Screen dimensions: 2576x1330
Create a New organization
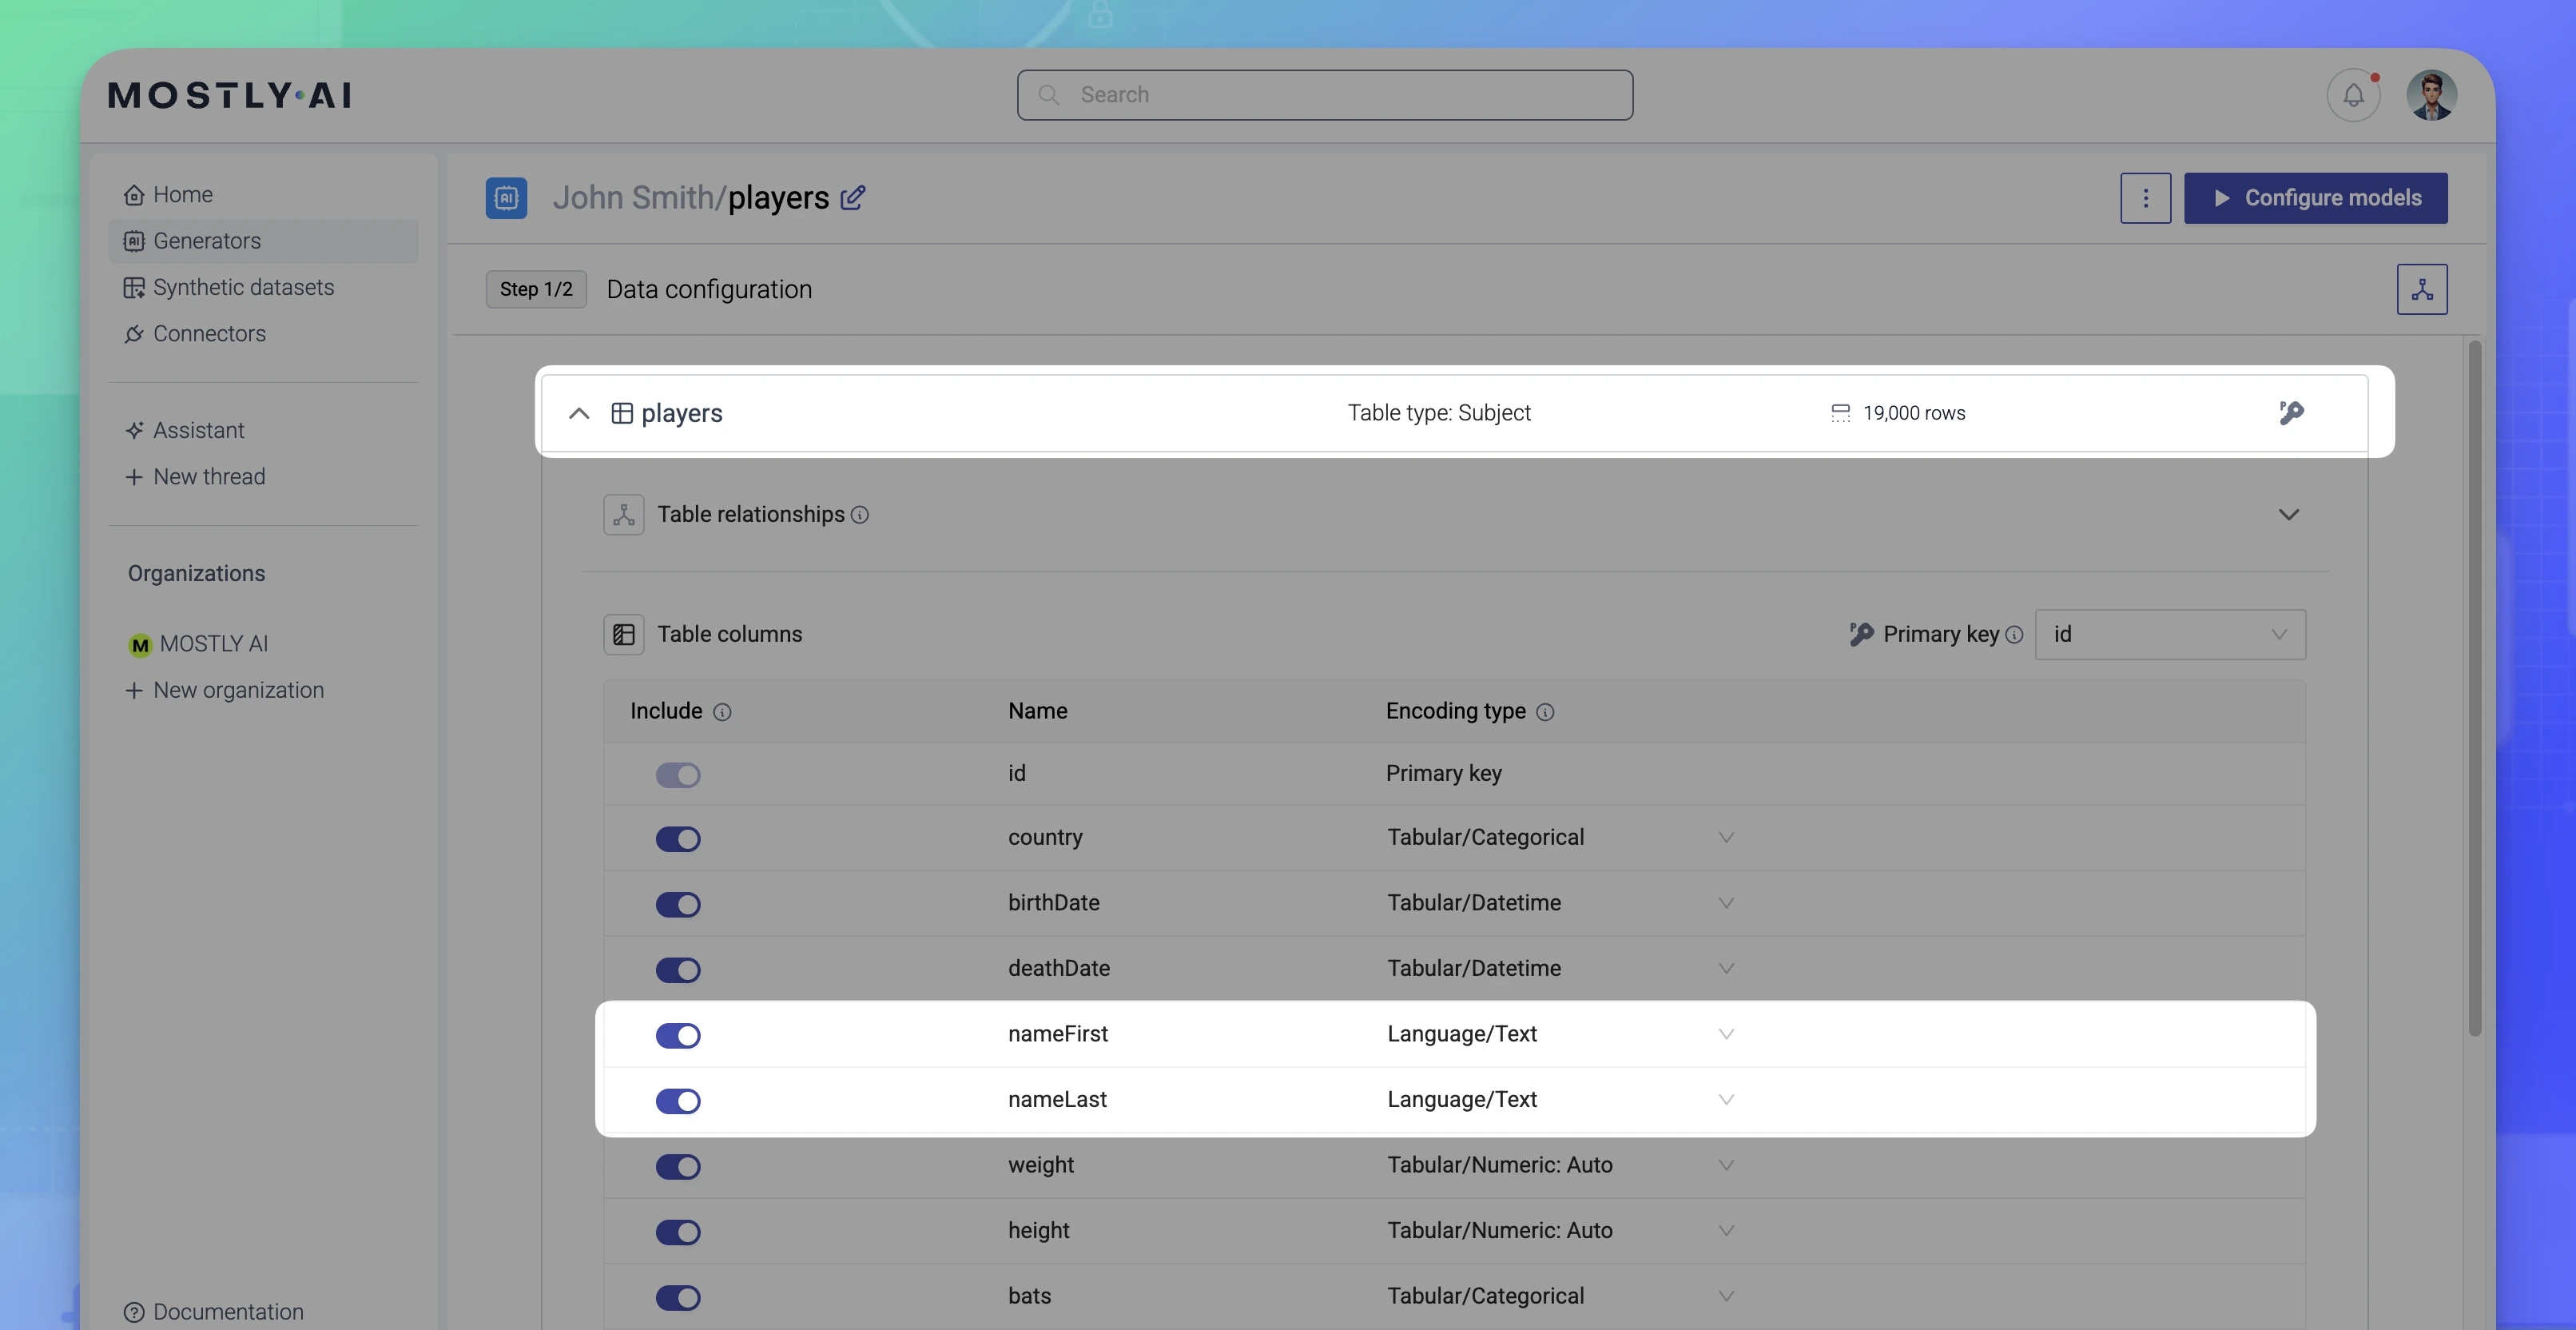pyautogui.click(x=224, y=691)
